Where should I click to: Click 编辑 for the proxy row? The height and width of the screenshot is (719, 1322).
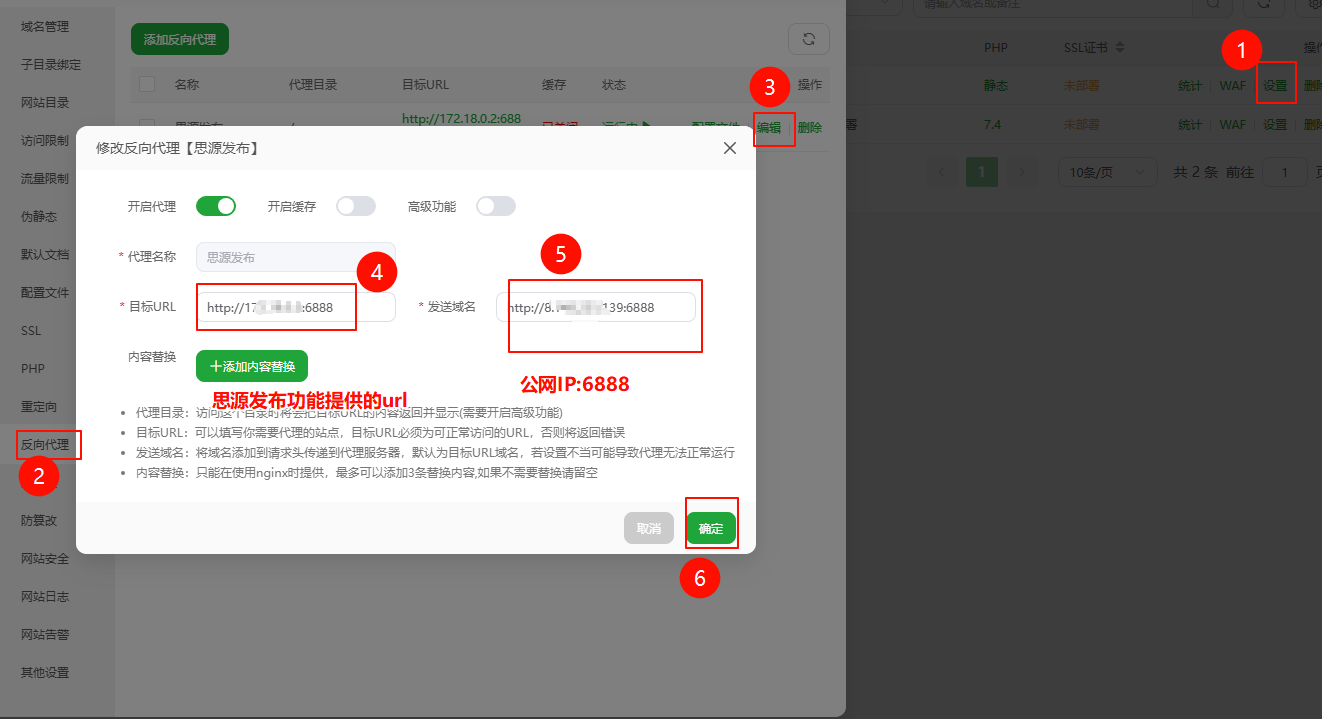[769, 127]
